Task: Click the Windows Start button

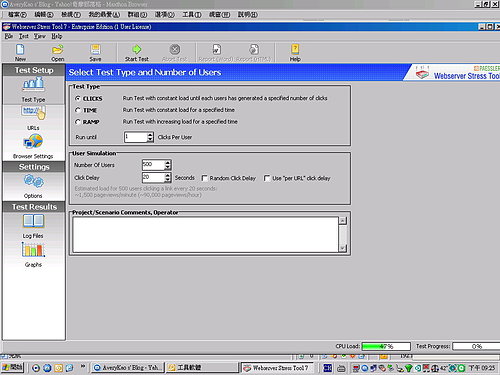Action: pyautogui.click(x=12, y=368)
